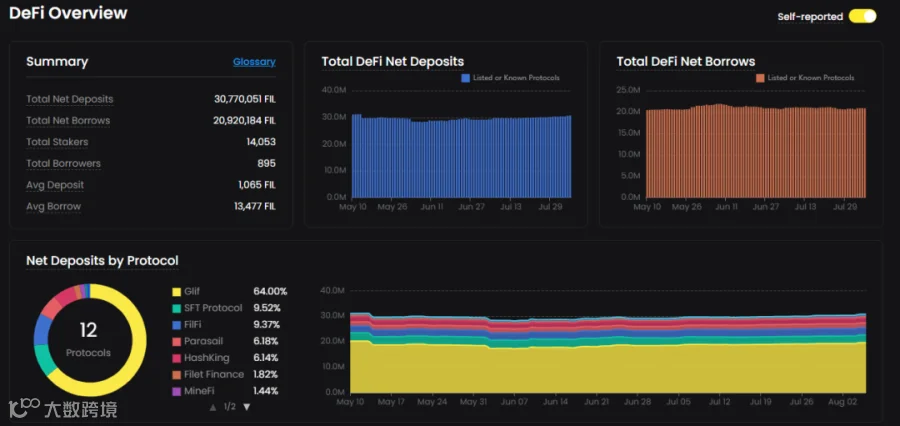
Task: Click the FilFi legend label
Action: (193, 325)
